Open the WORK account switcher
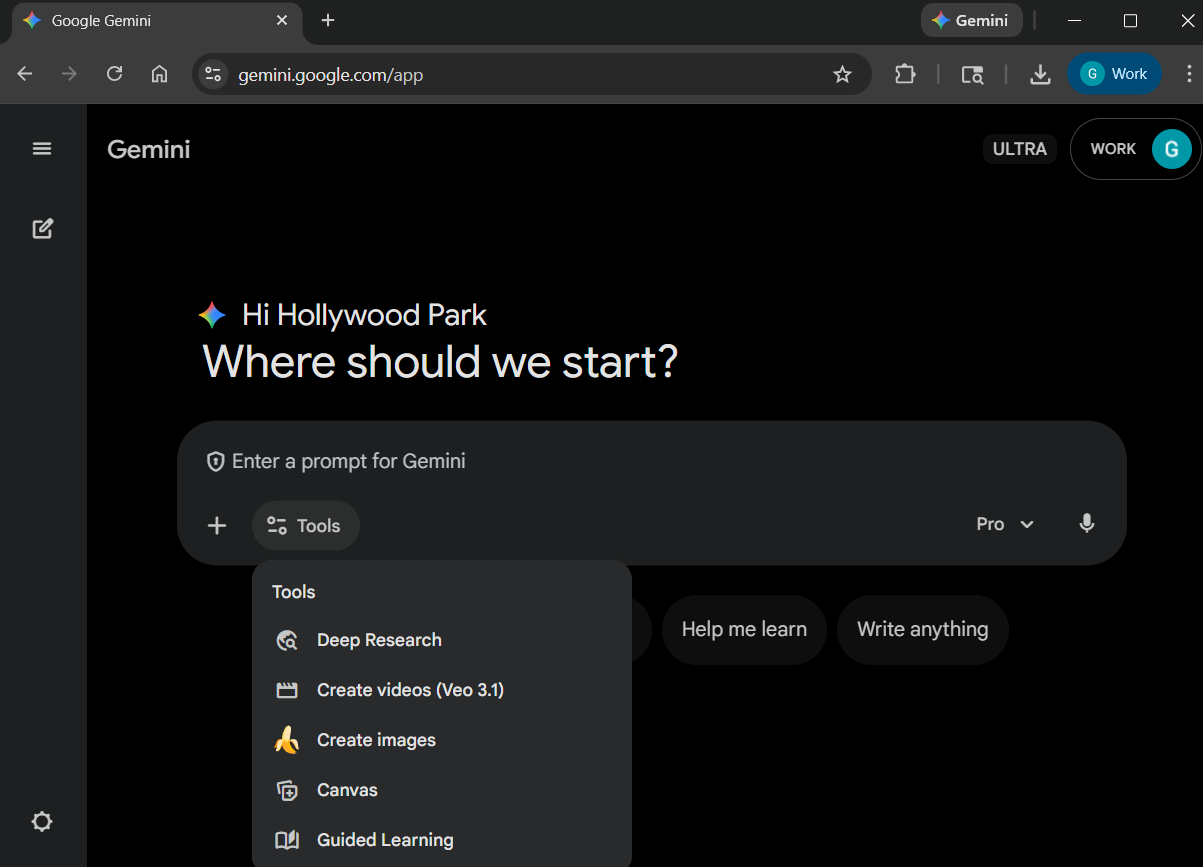Screen dimensions: 1203x867 coord(1135,149)
